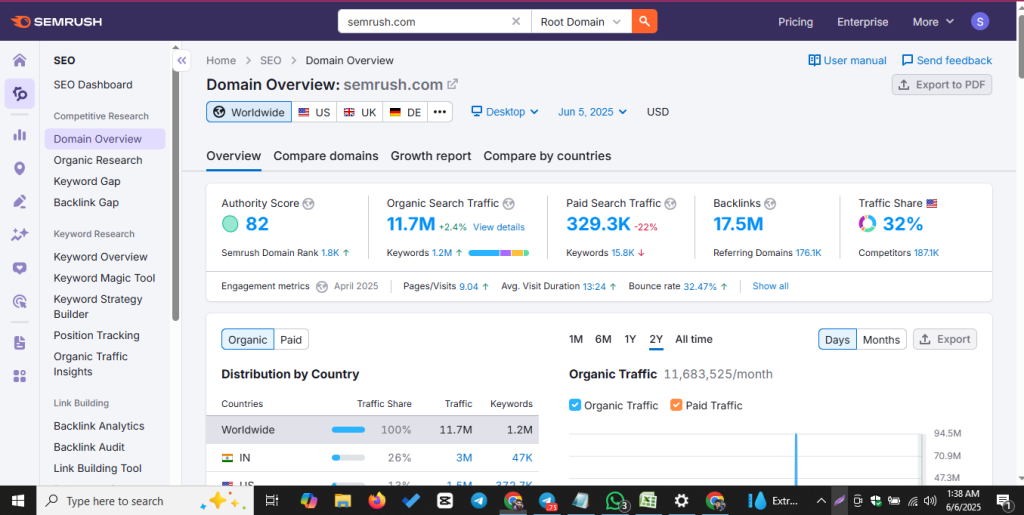This screenshot has height=515, width=1024.
Task: Select the US database button
Action: click(x=314, y=112)
